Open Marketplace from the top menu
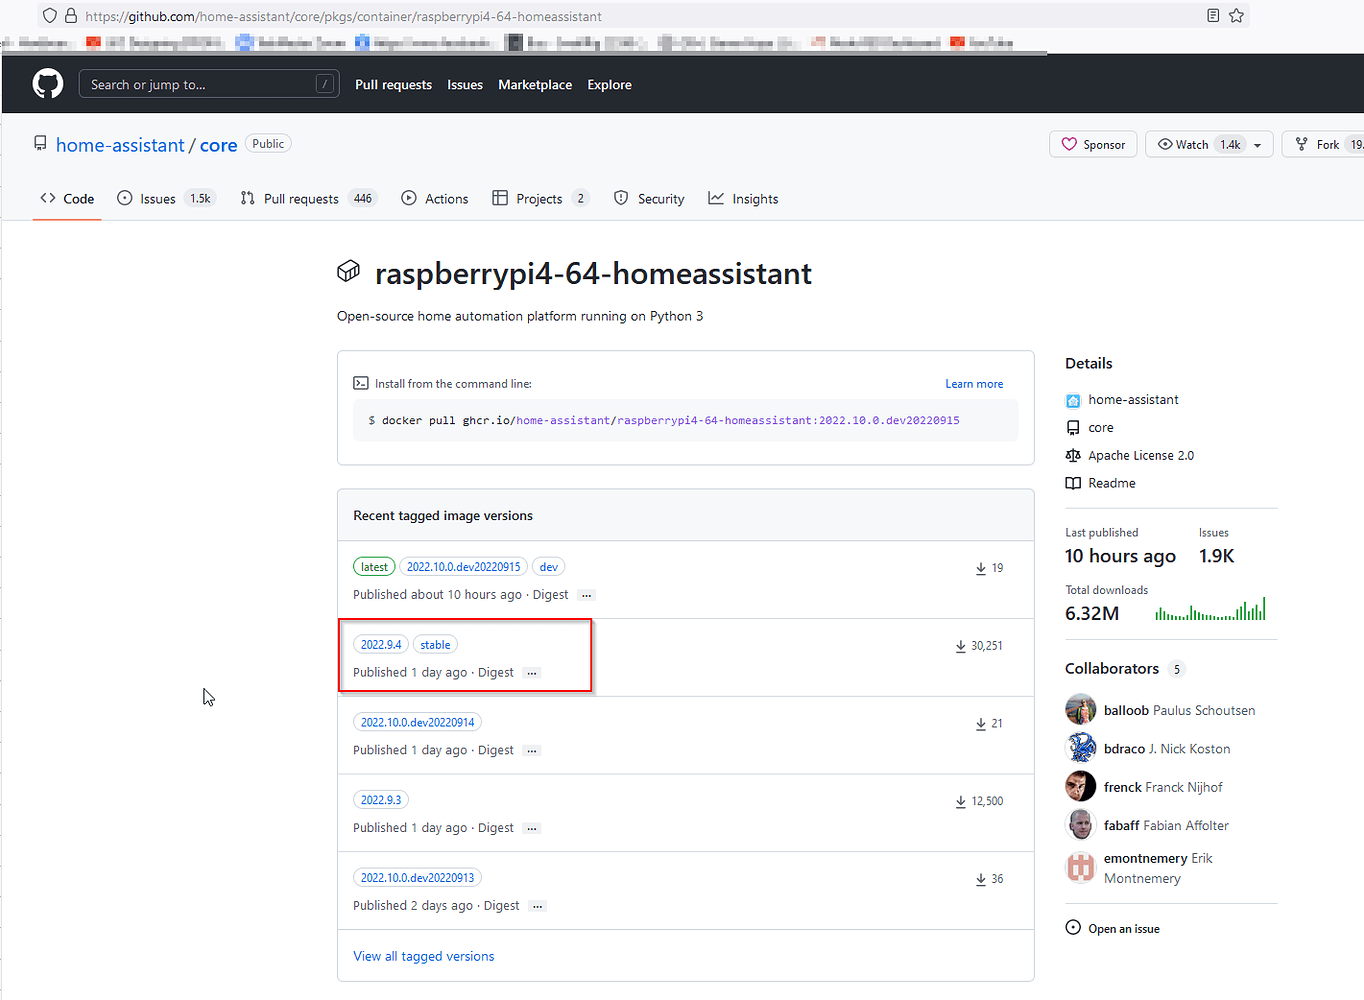 pyautogui.click(x=535, y=85)
